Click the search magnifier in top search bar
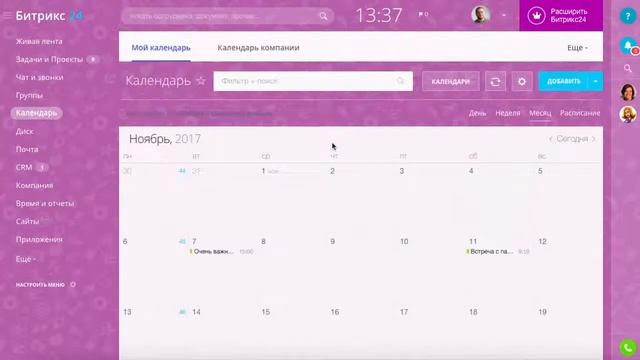The image size is (640, 360). (323, 16)
